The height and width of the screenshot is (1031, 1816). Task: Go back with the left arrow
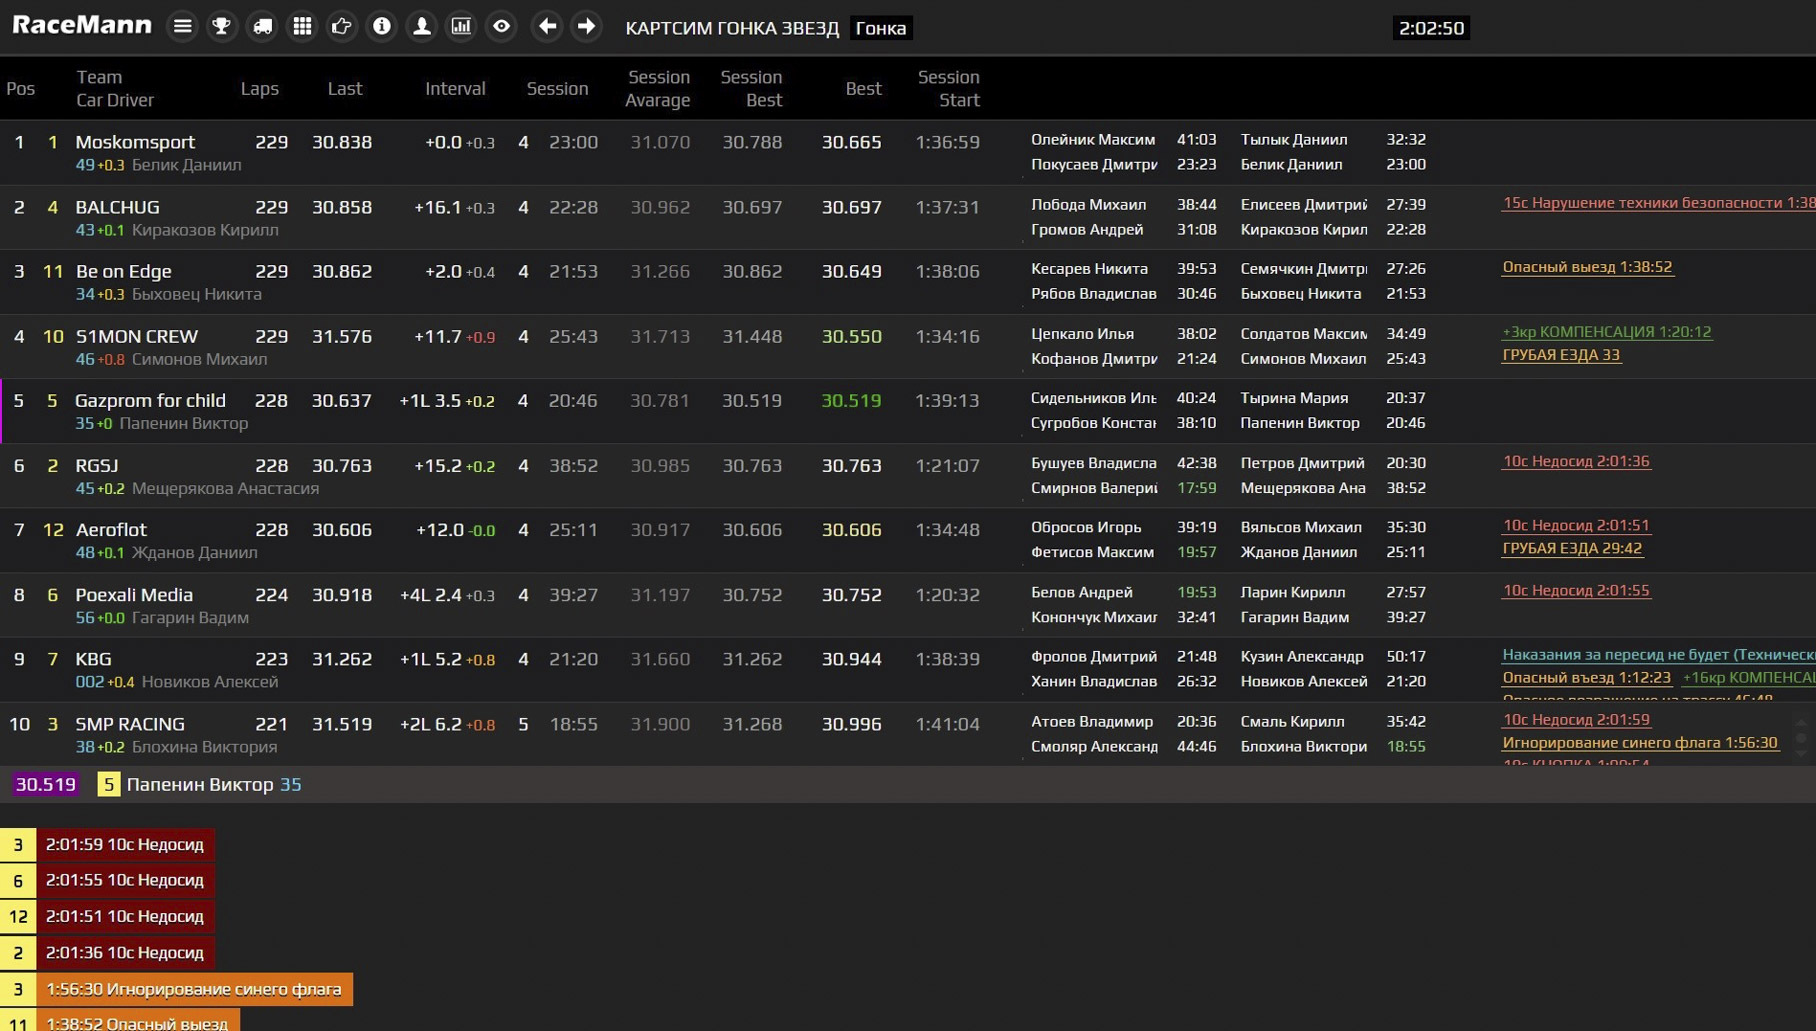click(547, 27)
